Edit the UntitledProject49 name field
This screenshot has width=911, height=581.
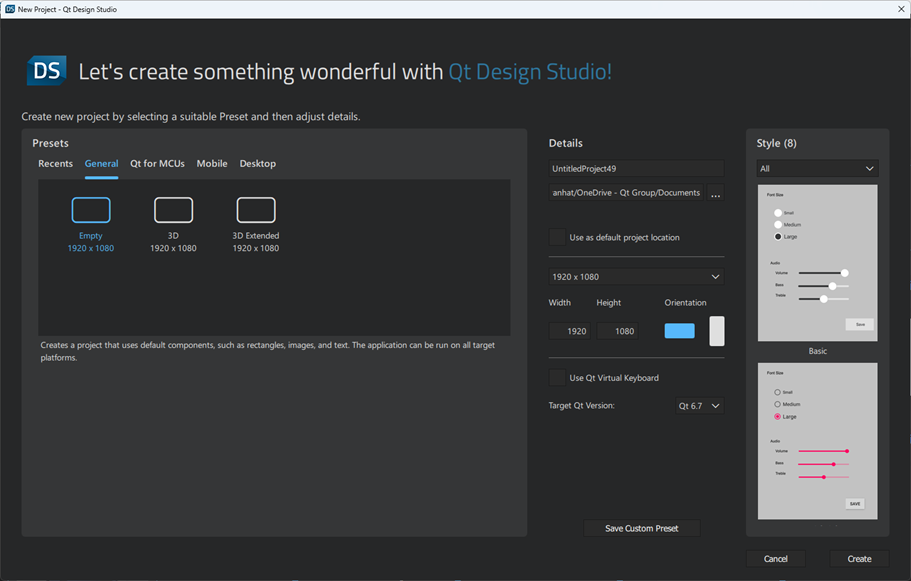[x=635, y=168]
